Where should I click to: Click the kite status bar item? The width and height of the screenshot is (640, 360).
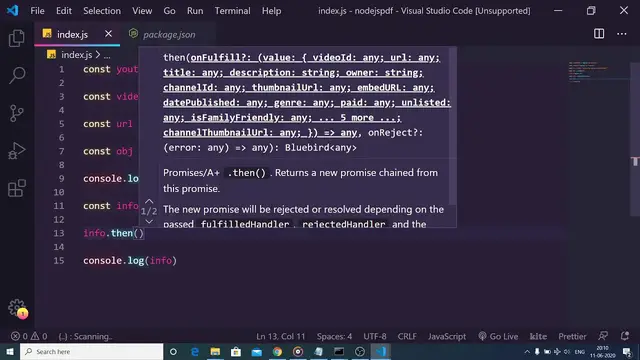pyautogui.click(x=538, y=336)
